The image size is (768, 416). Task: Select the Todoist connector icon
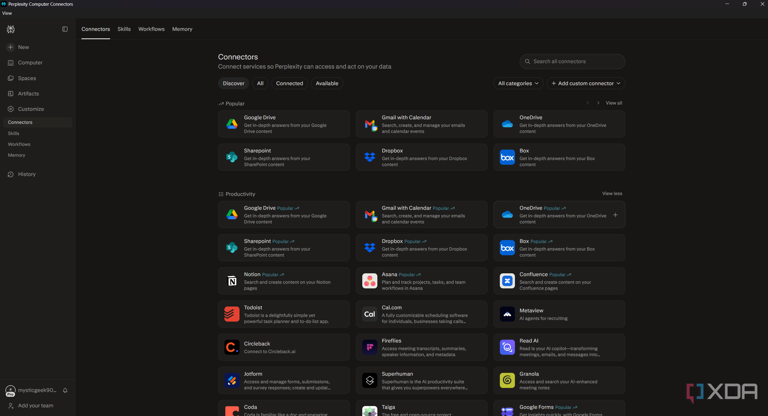tap(232, 314)
